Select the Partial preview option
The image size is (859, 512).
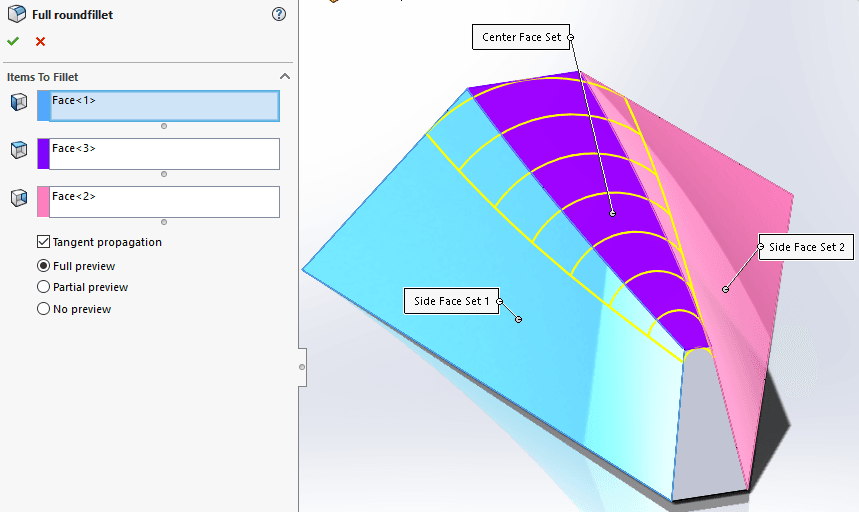point(44,287)
